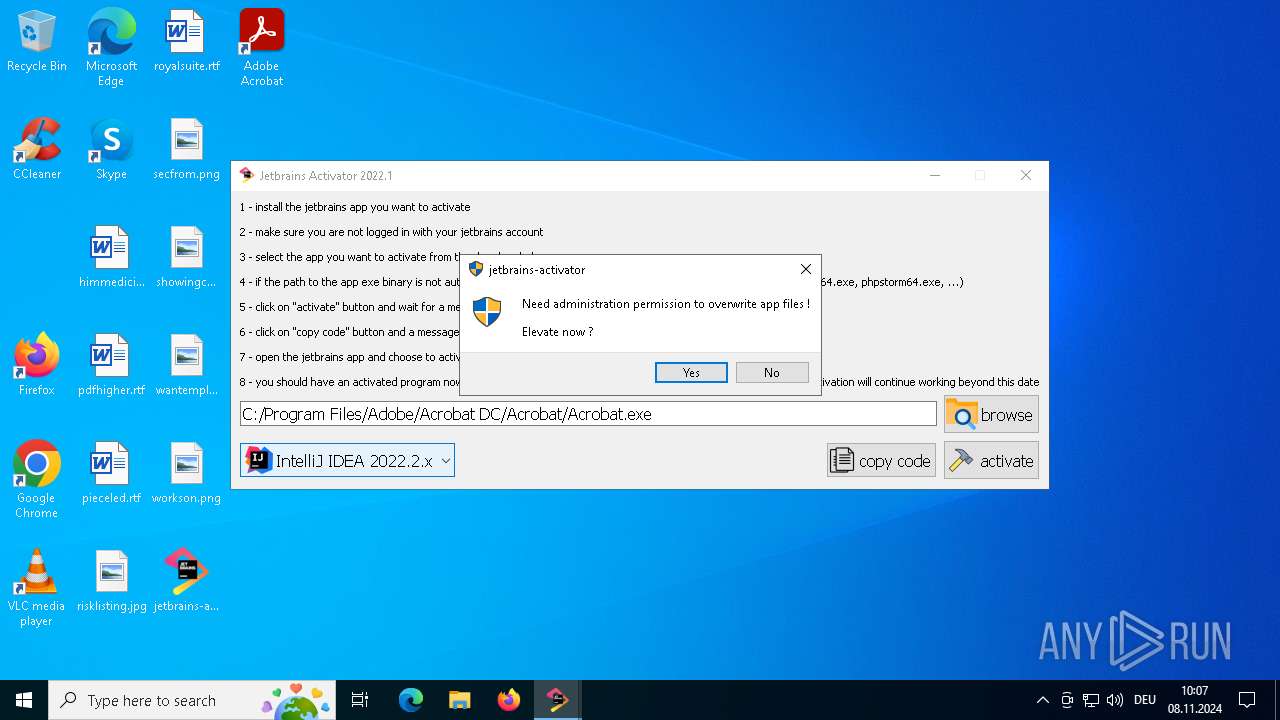Launch Firefox from the taskbar
The image size is (1280, 720).
pos(509,700)
